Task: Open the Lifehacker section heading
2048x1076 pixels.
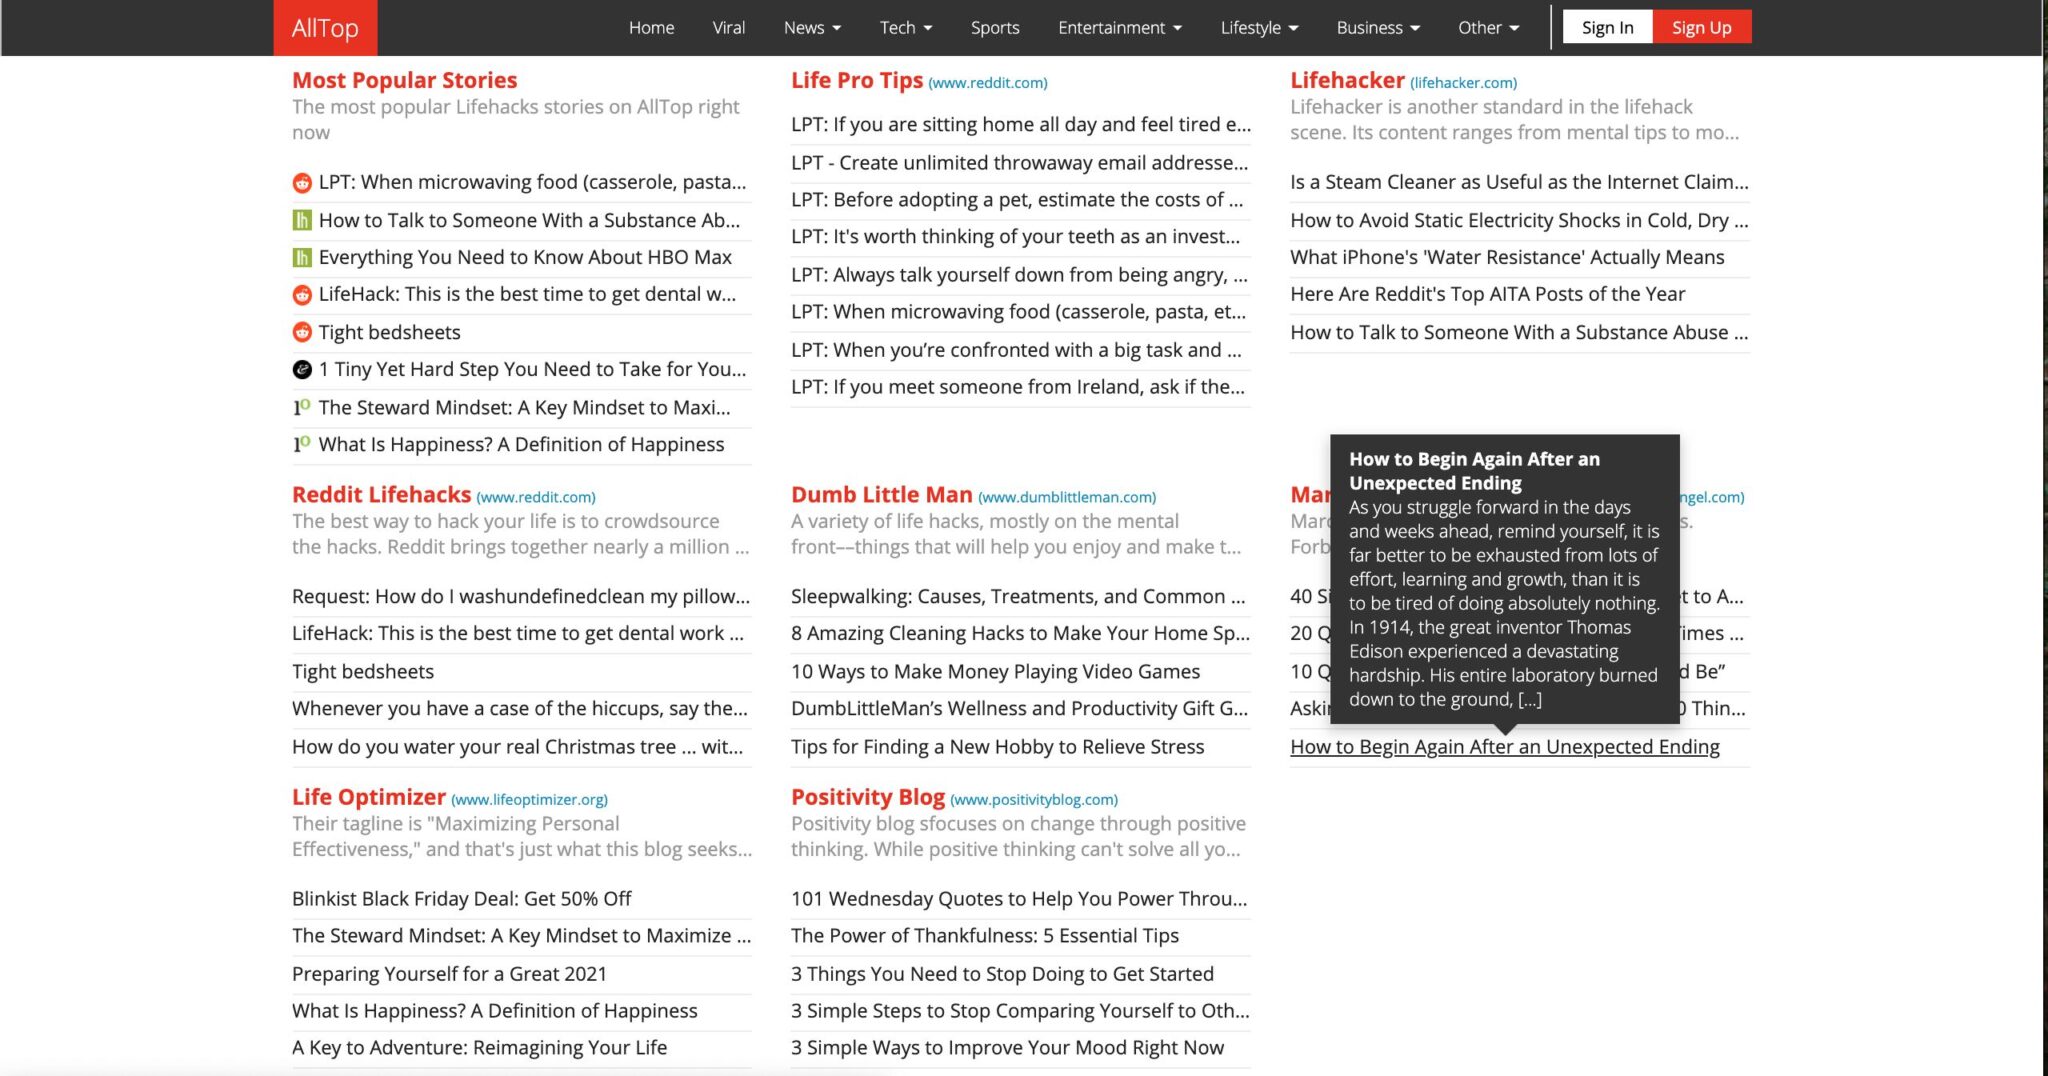Action: pyautogui.click(x=1347, y=80)
